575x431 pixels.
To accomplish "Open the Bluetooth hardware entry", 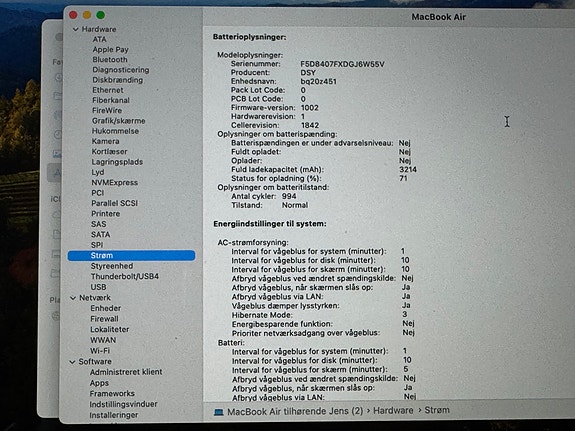I will click(110, 59).
